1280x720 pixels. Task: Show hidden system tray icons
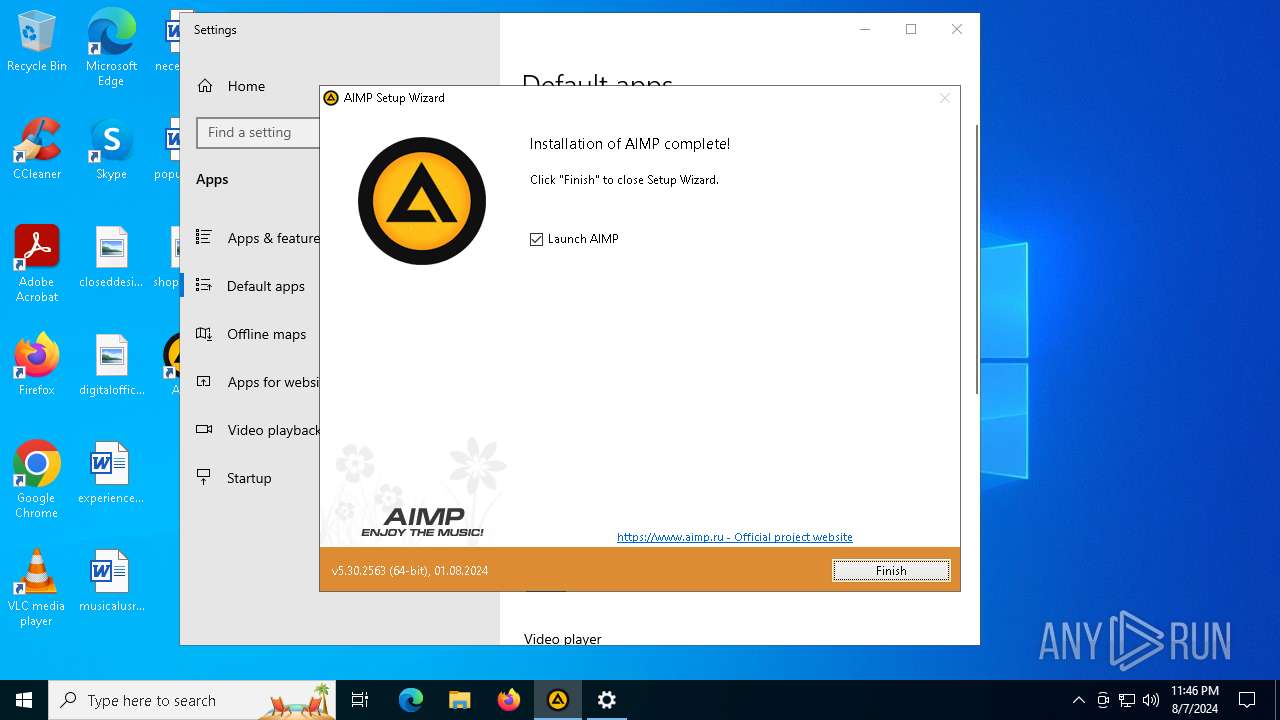(x=1078, y=700)
